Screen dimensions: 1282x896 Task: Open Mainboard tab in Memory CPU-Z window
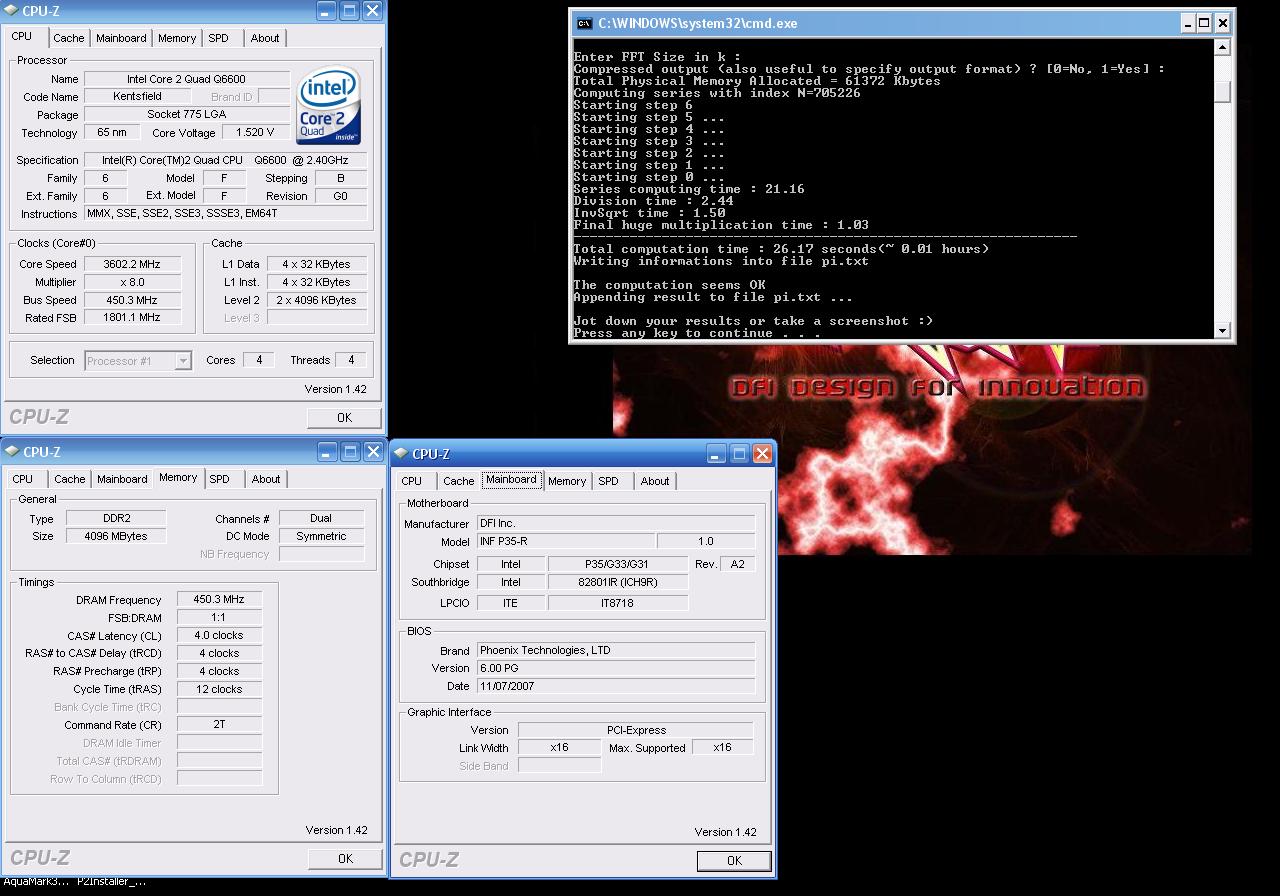click(x=122, y=479)
